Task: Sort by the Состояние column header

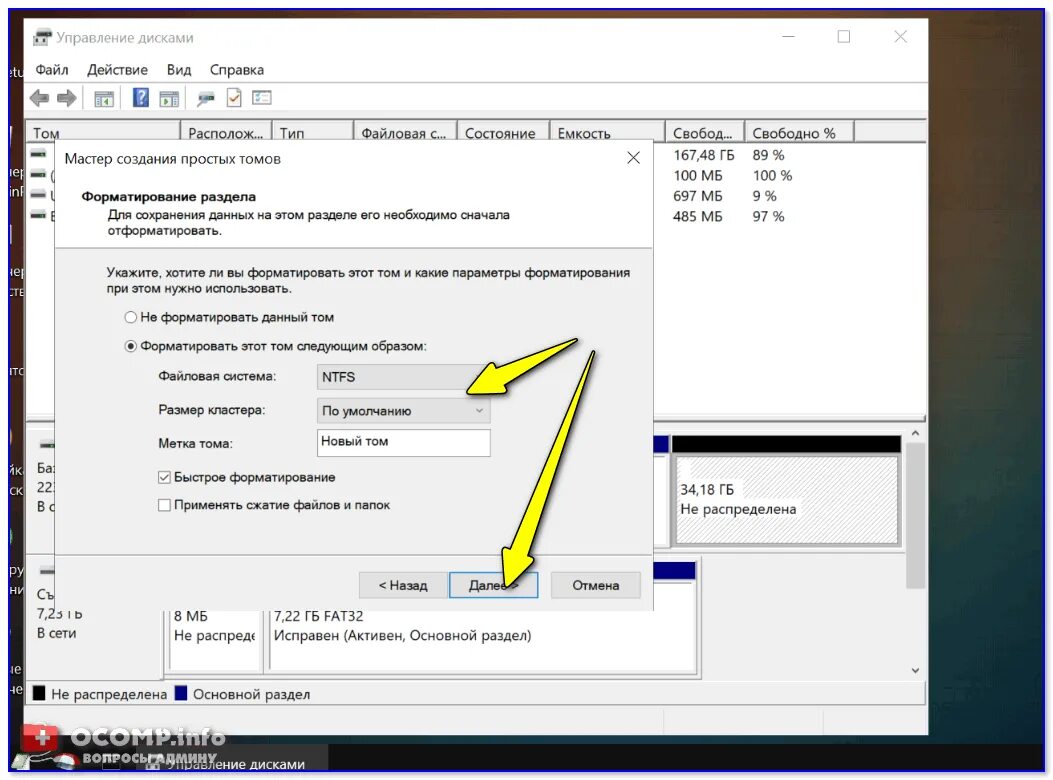Action: (x=503, y=132)
